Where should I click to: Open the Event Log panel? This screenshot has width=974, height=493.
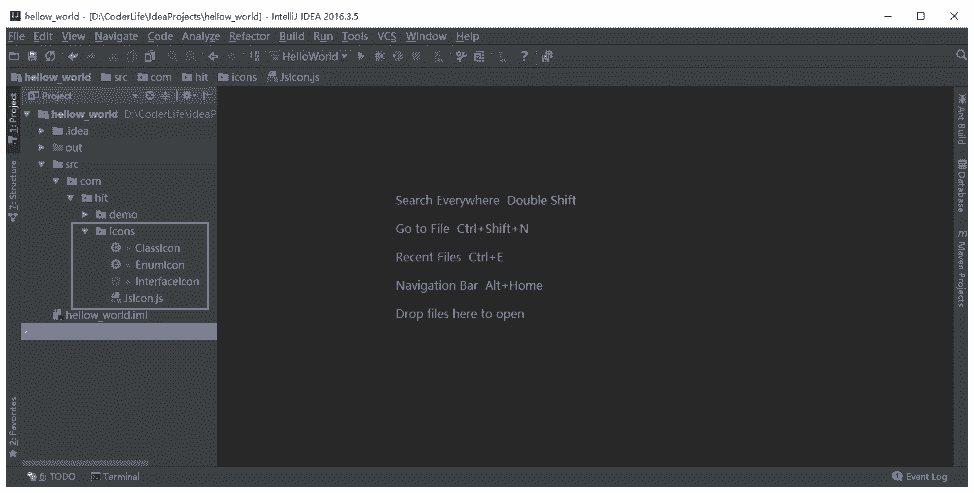point(920,478)
